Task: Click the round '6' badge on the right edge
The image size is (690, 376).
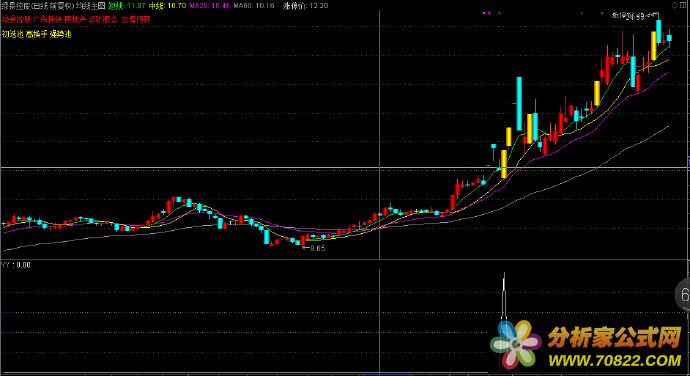Action: pos(683,295)
